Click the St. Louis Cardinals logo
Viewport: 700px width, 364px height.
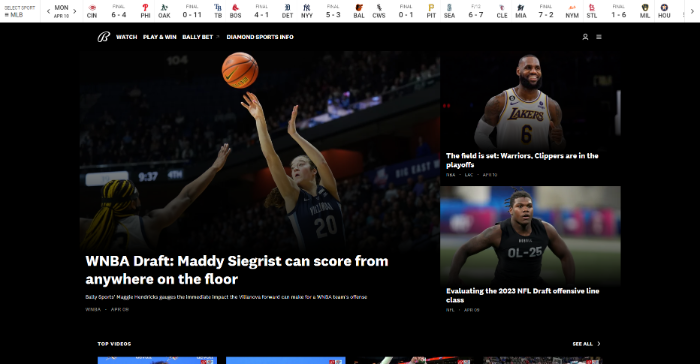tap(592, 8)
